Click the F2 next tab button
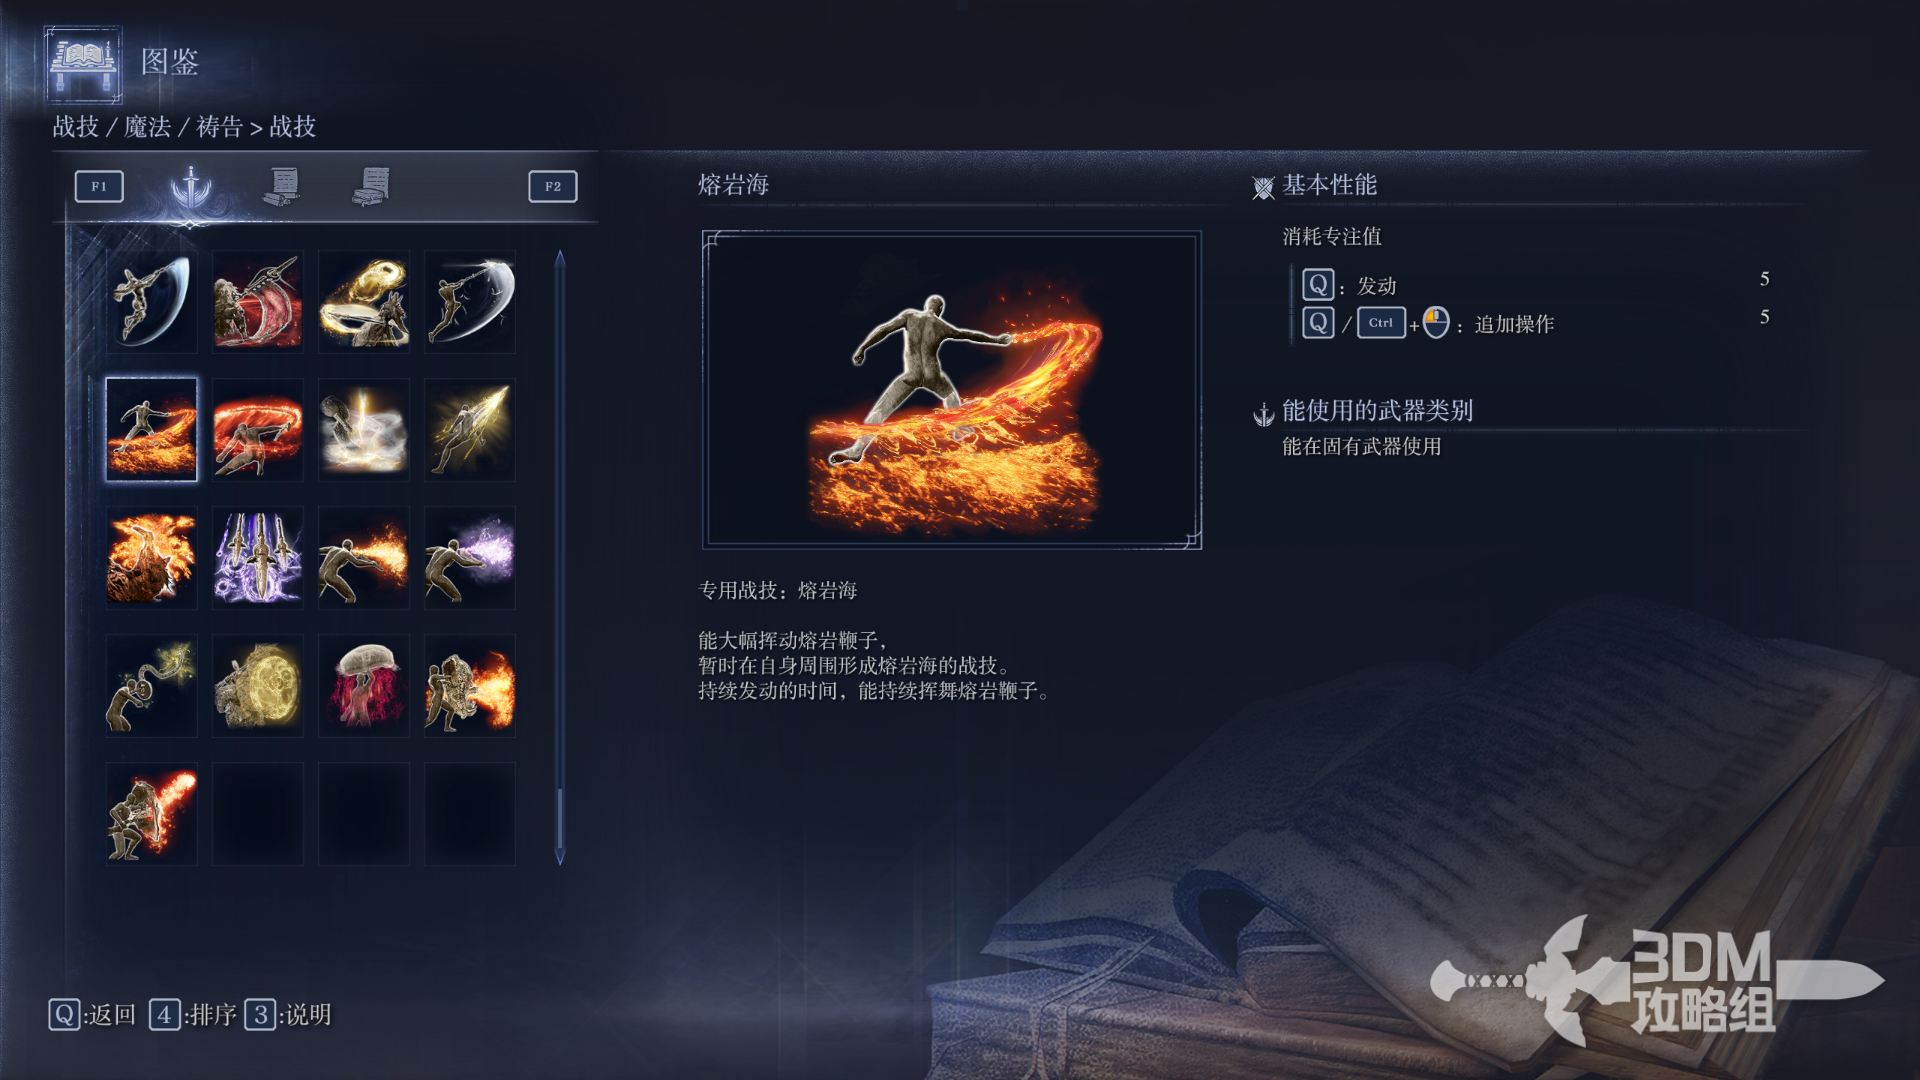The height and width of the screenshot is (1080, 1920). [x=553, y=187]
